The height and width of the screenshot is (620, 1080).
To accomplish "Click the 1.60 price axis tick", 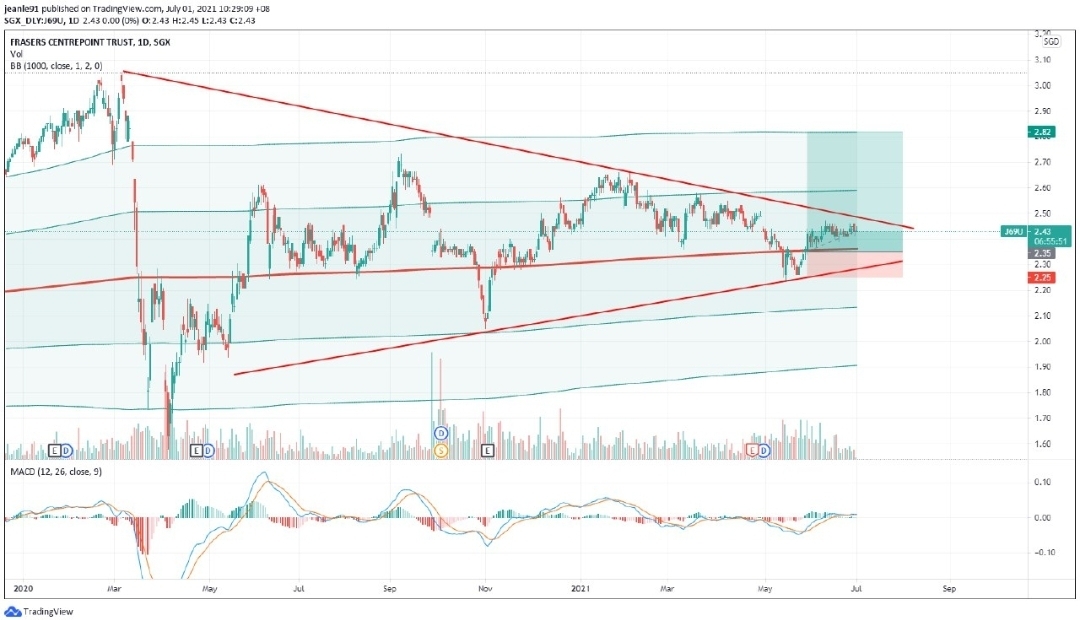I will 1042,444.
